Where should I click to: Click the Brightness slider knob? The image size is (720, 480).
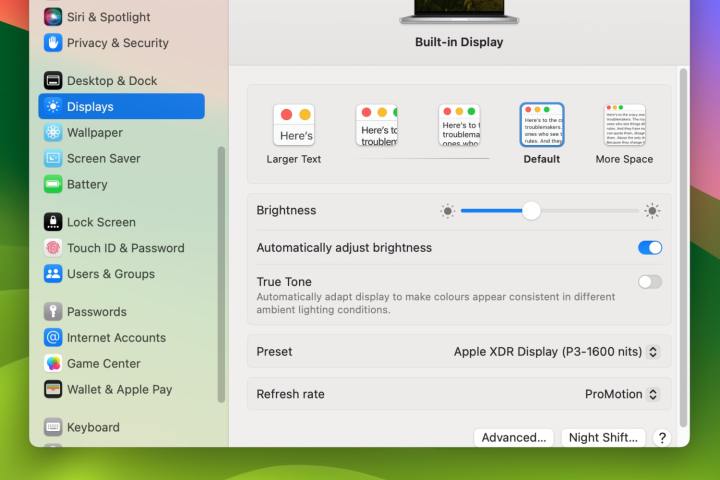(531, 211)
